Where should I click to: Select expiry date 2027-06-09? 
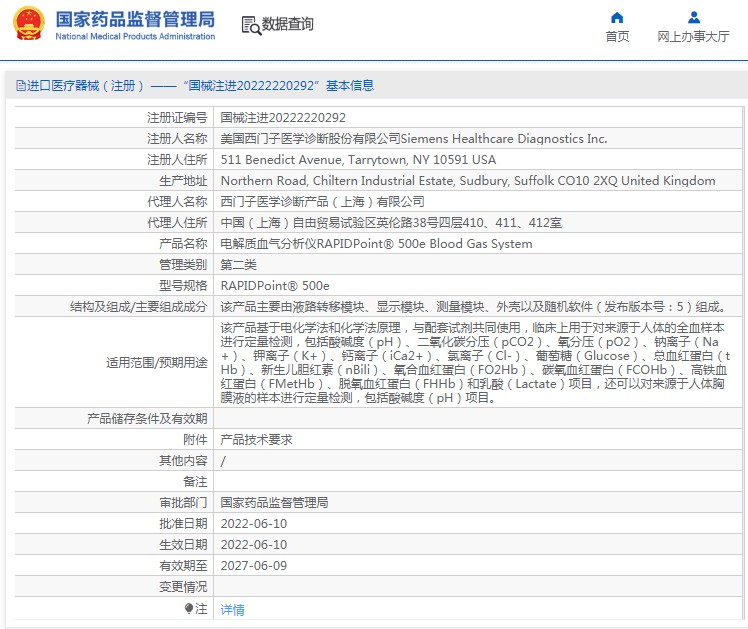click(254, 566)
